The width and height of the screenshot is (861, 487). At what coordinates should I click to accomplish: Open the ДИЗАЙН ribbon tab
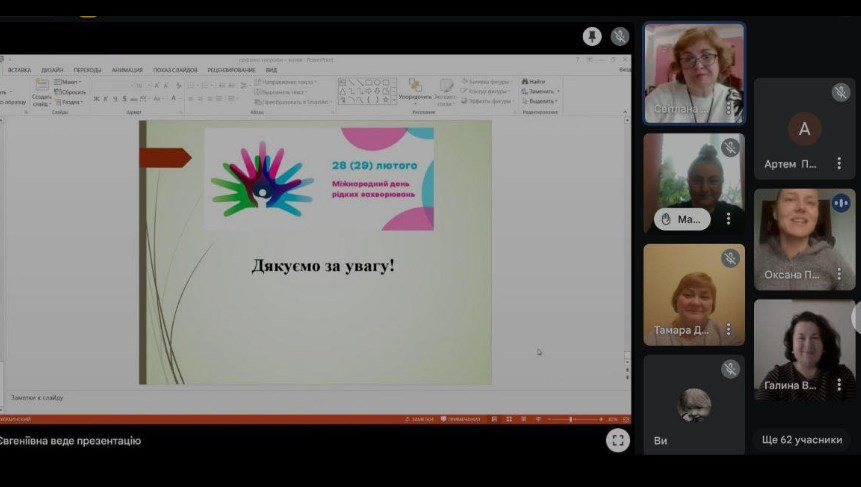click(52, 70)
